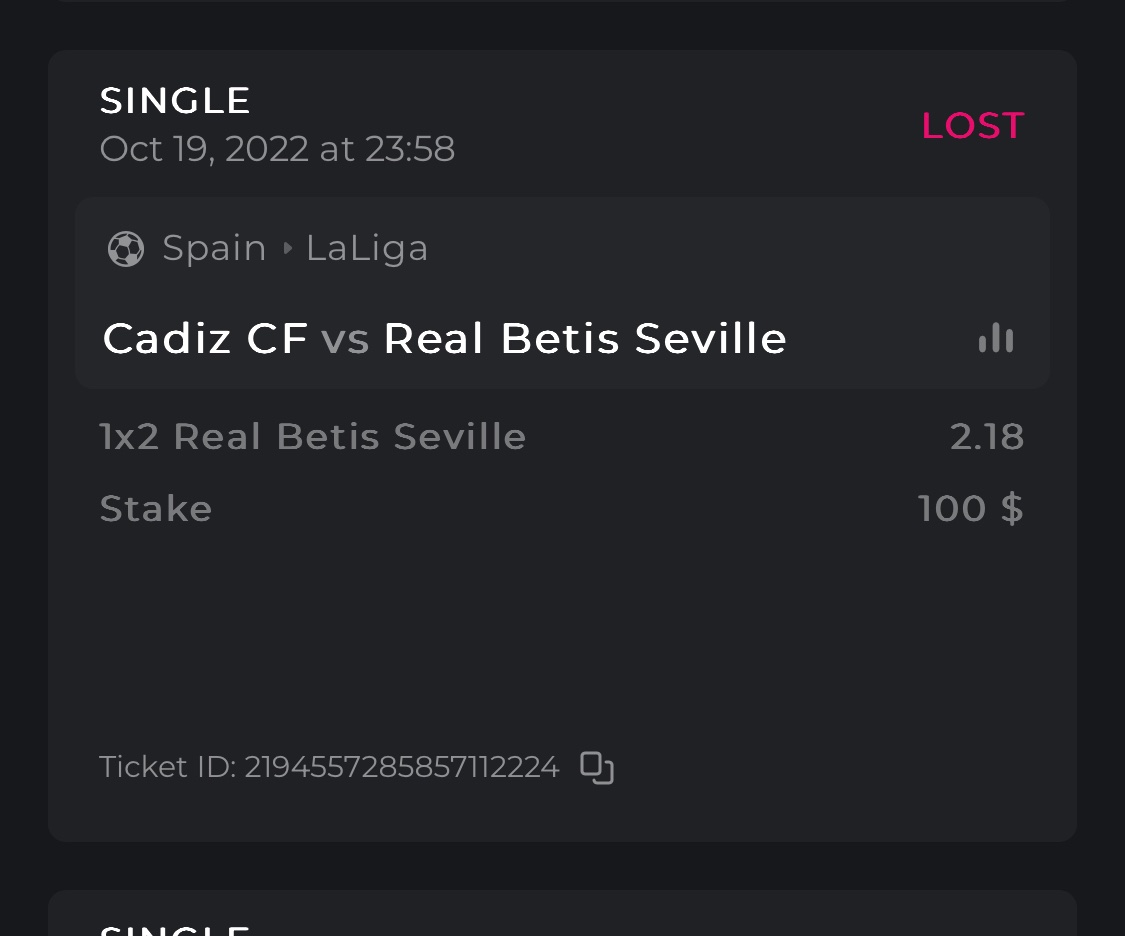Open the next SINGLE bet card below

(x=562, y=918)
